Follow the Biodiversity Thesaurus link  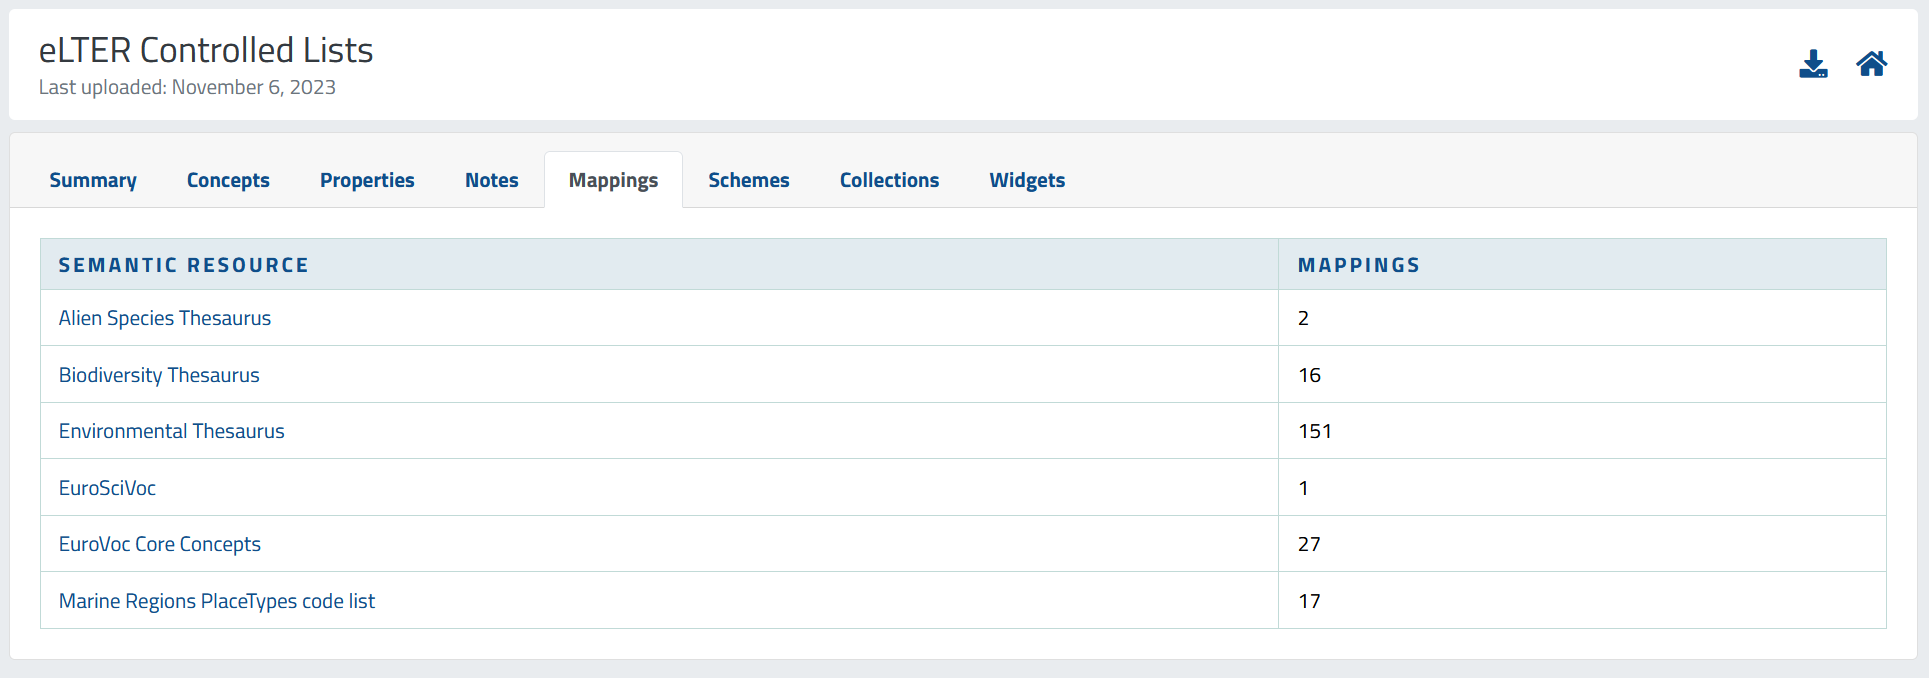[x=159, y=375]
